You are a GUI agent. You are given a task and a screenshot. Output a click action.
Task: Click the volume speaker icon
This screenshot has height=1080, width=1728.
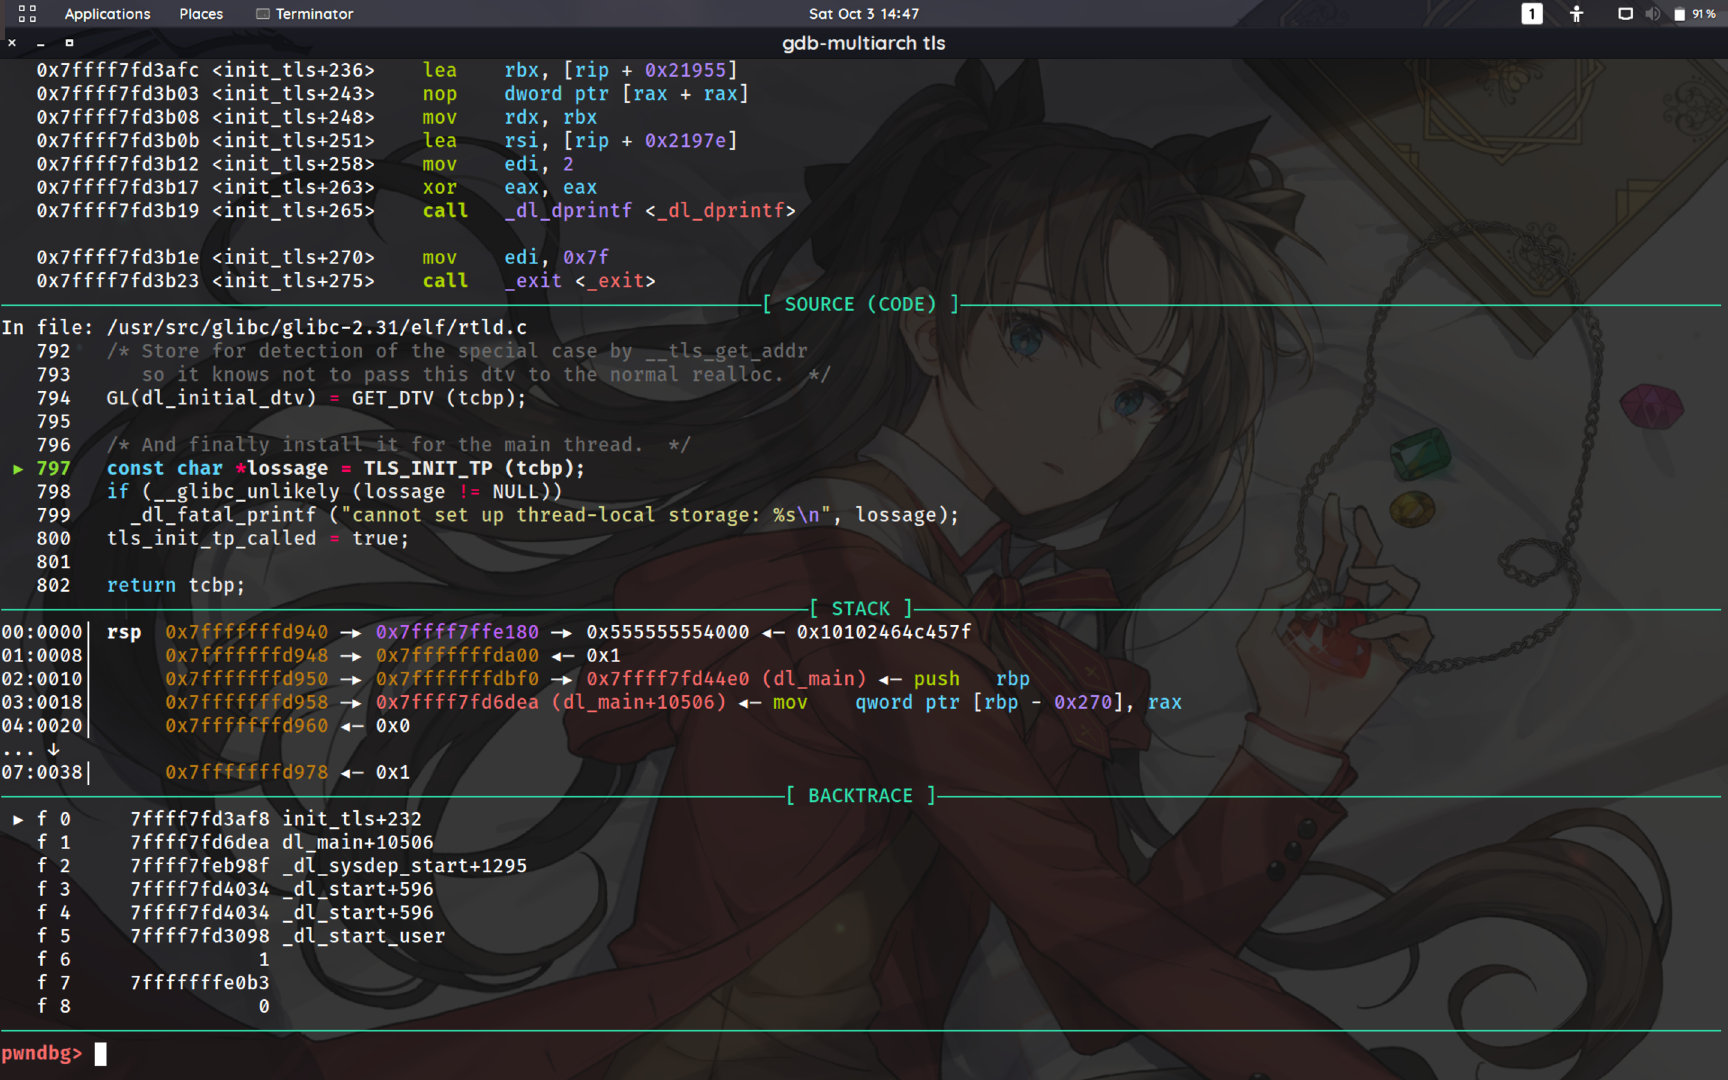1652,14
